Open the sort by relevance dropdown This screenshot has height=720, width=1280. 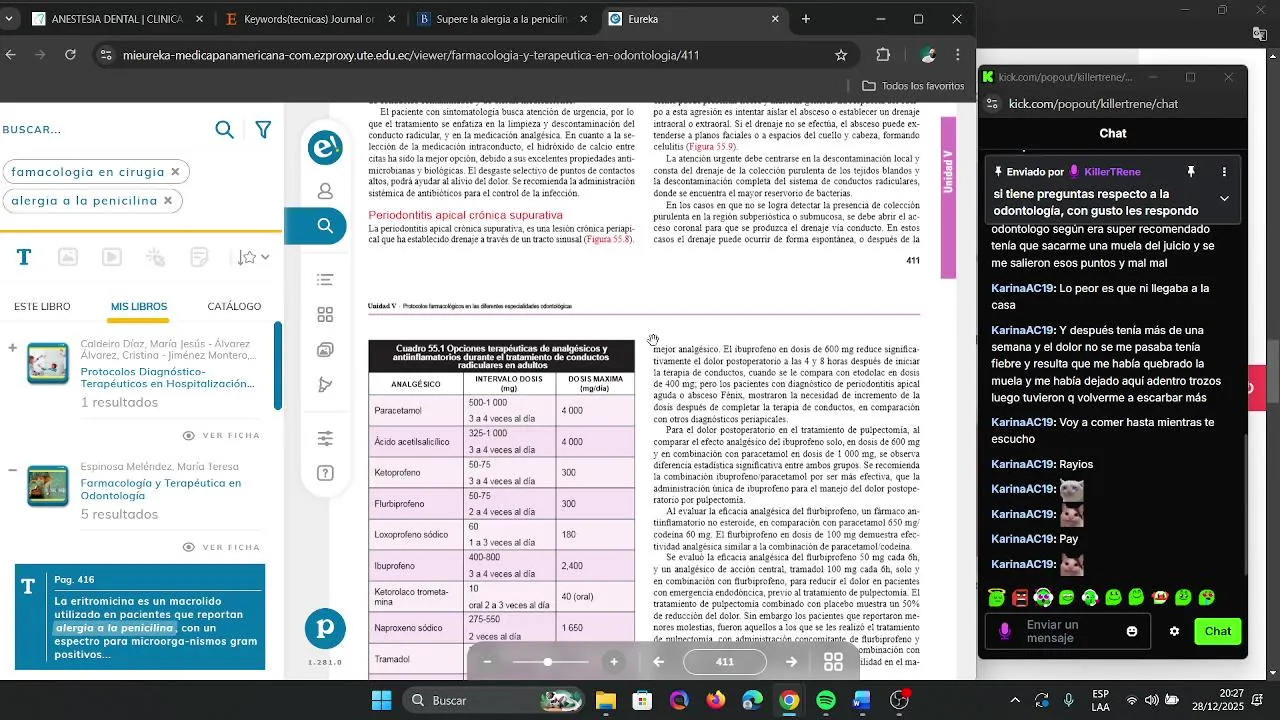(254, 257)
